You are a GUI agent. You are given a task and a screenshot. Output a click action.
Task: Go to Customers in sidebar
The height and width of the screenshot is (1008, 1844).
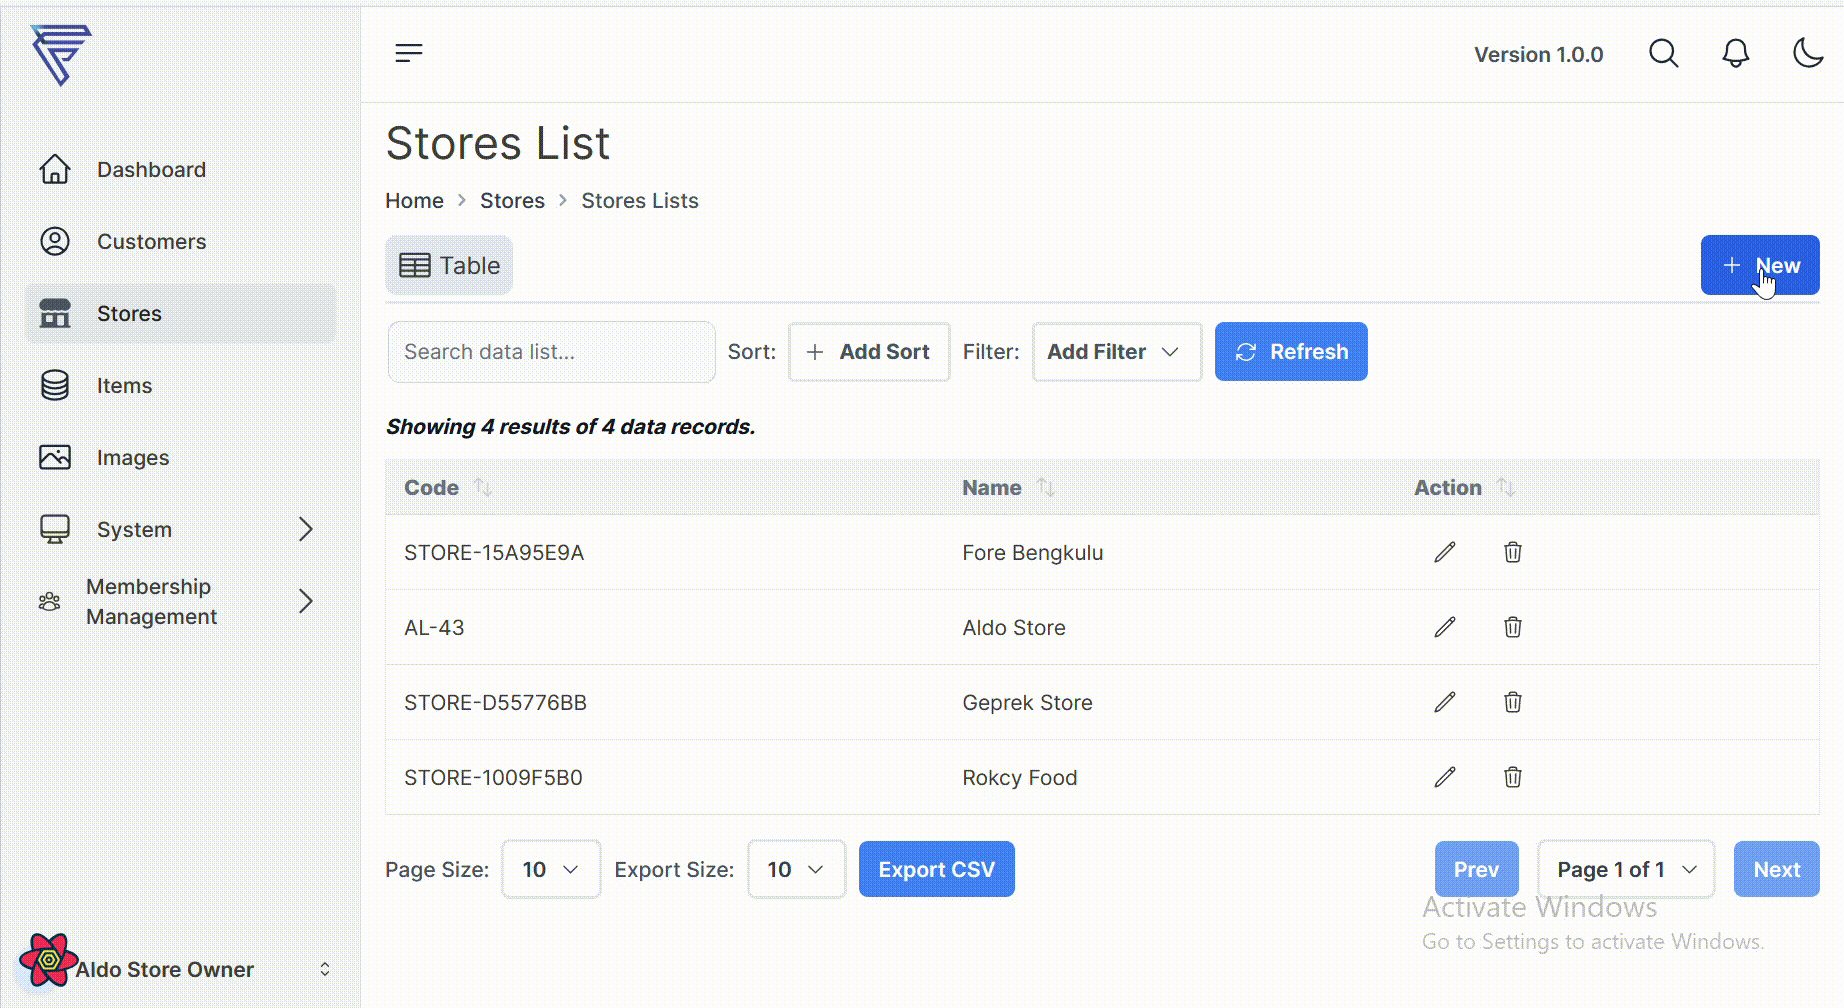click(180, 242)
